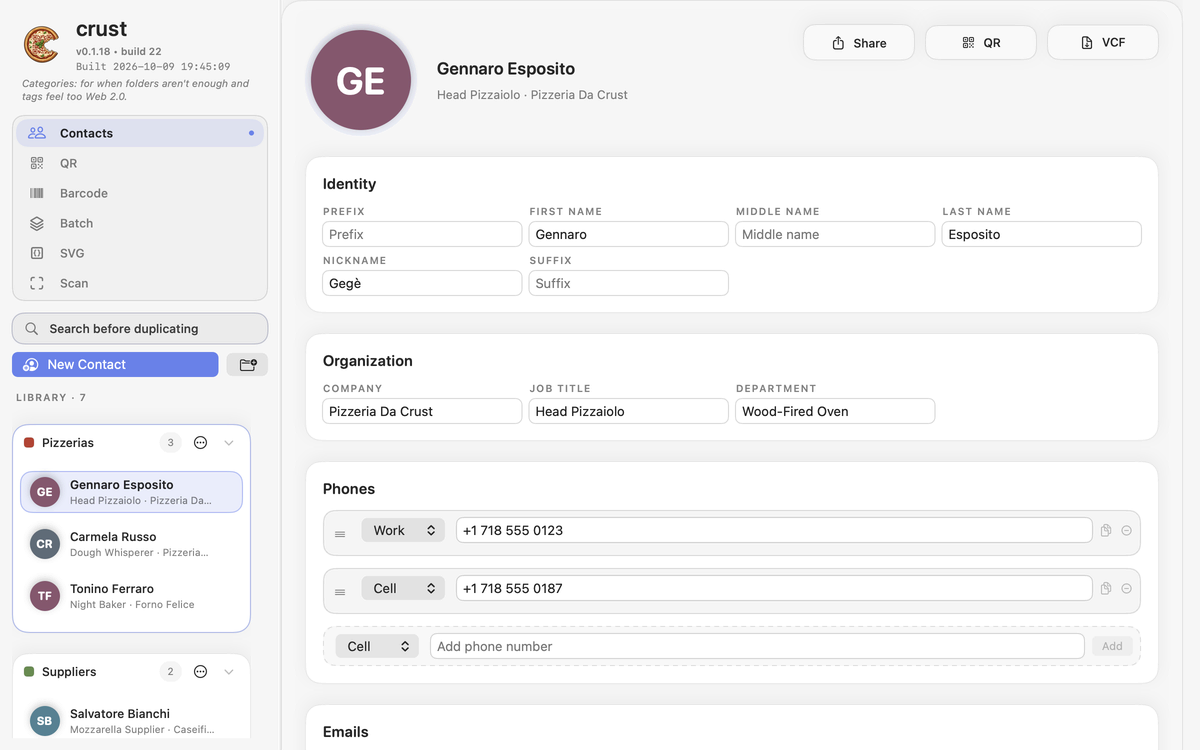Open the more options menu for Suppliers
Screen dimensions: 1200x750
[x=200, y=672]
